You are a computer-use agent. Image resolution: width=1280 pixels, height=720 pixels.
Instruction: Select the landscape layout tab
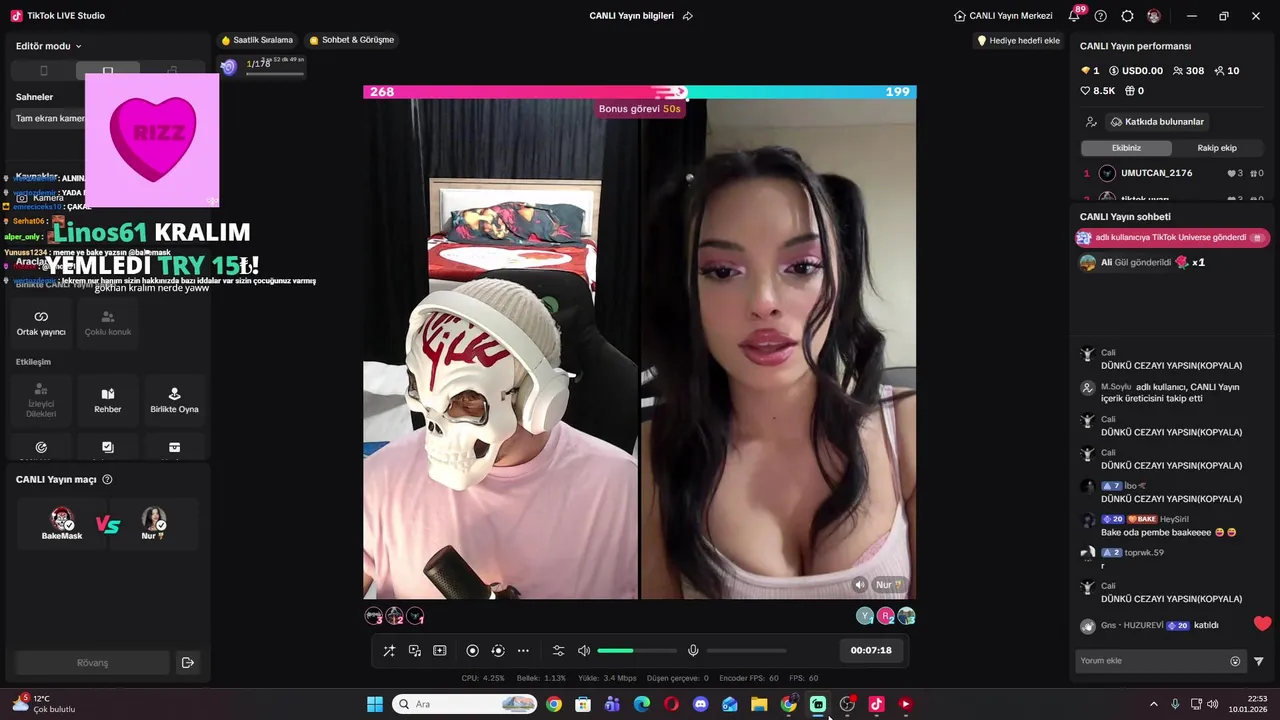(107, 71)
